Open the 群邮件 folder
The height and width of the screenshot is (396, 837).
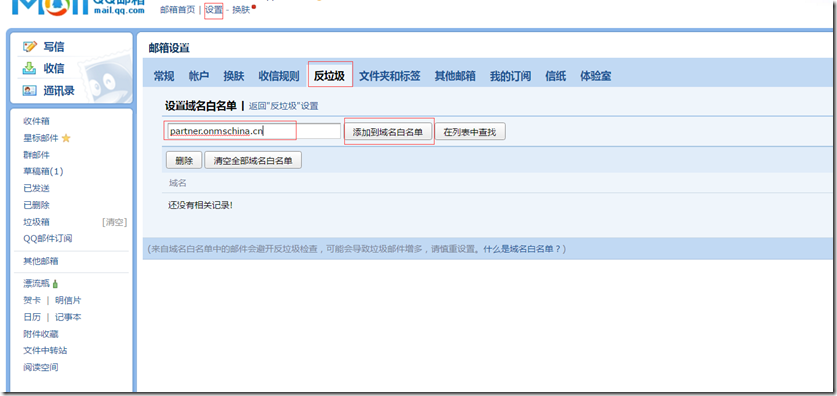36,155
